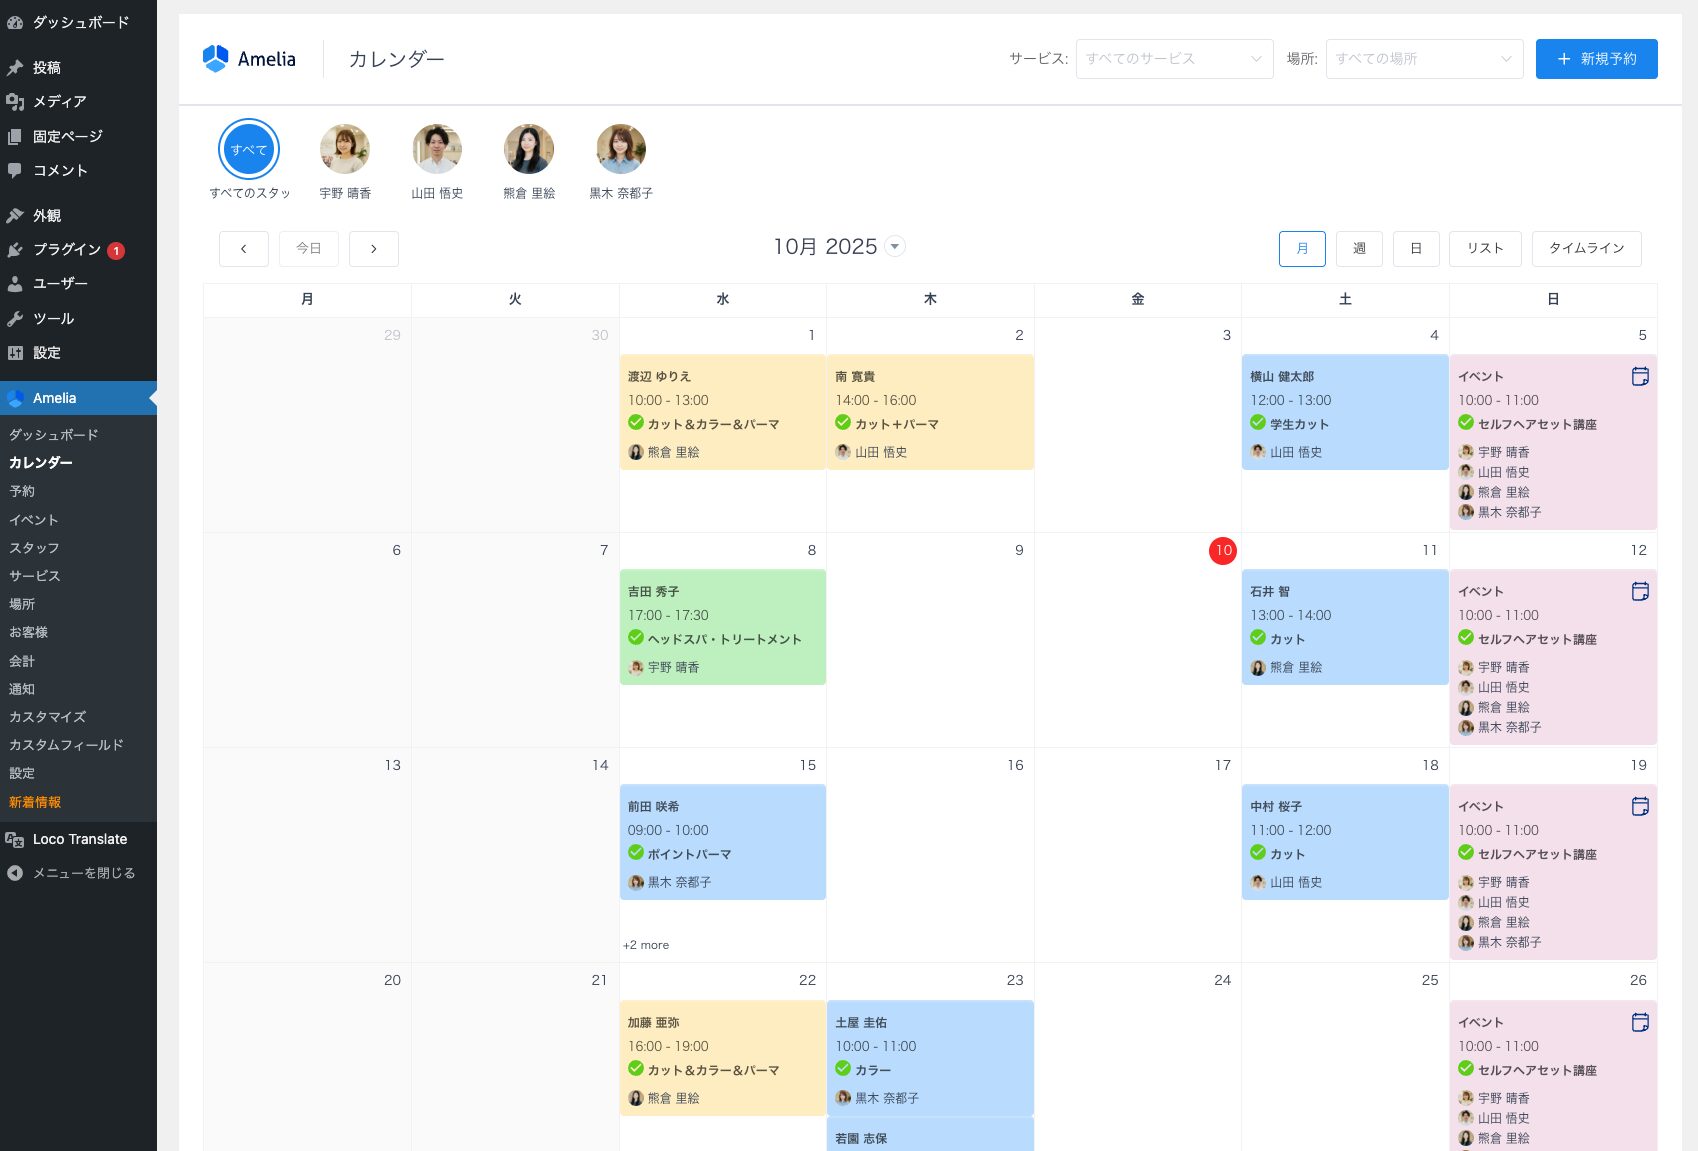Viewport: 1698px width, 1151px height.
Task: Open the サービス filter dropdown
Action: point(1174,59)
